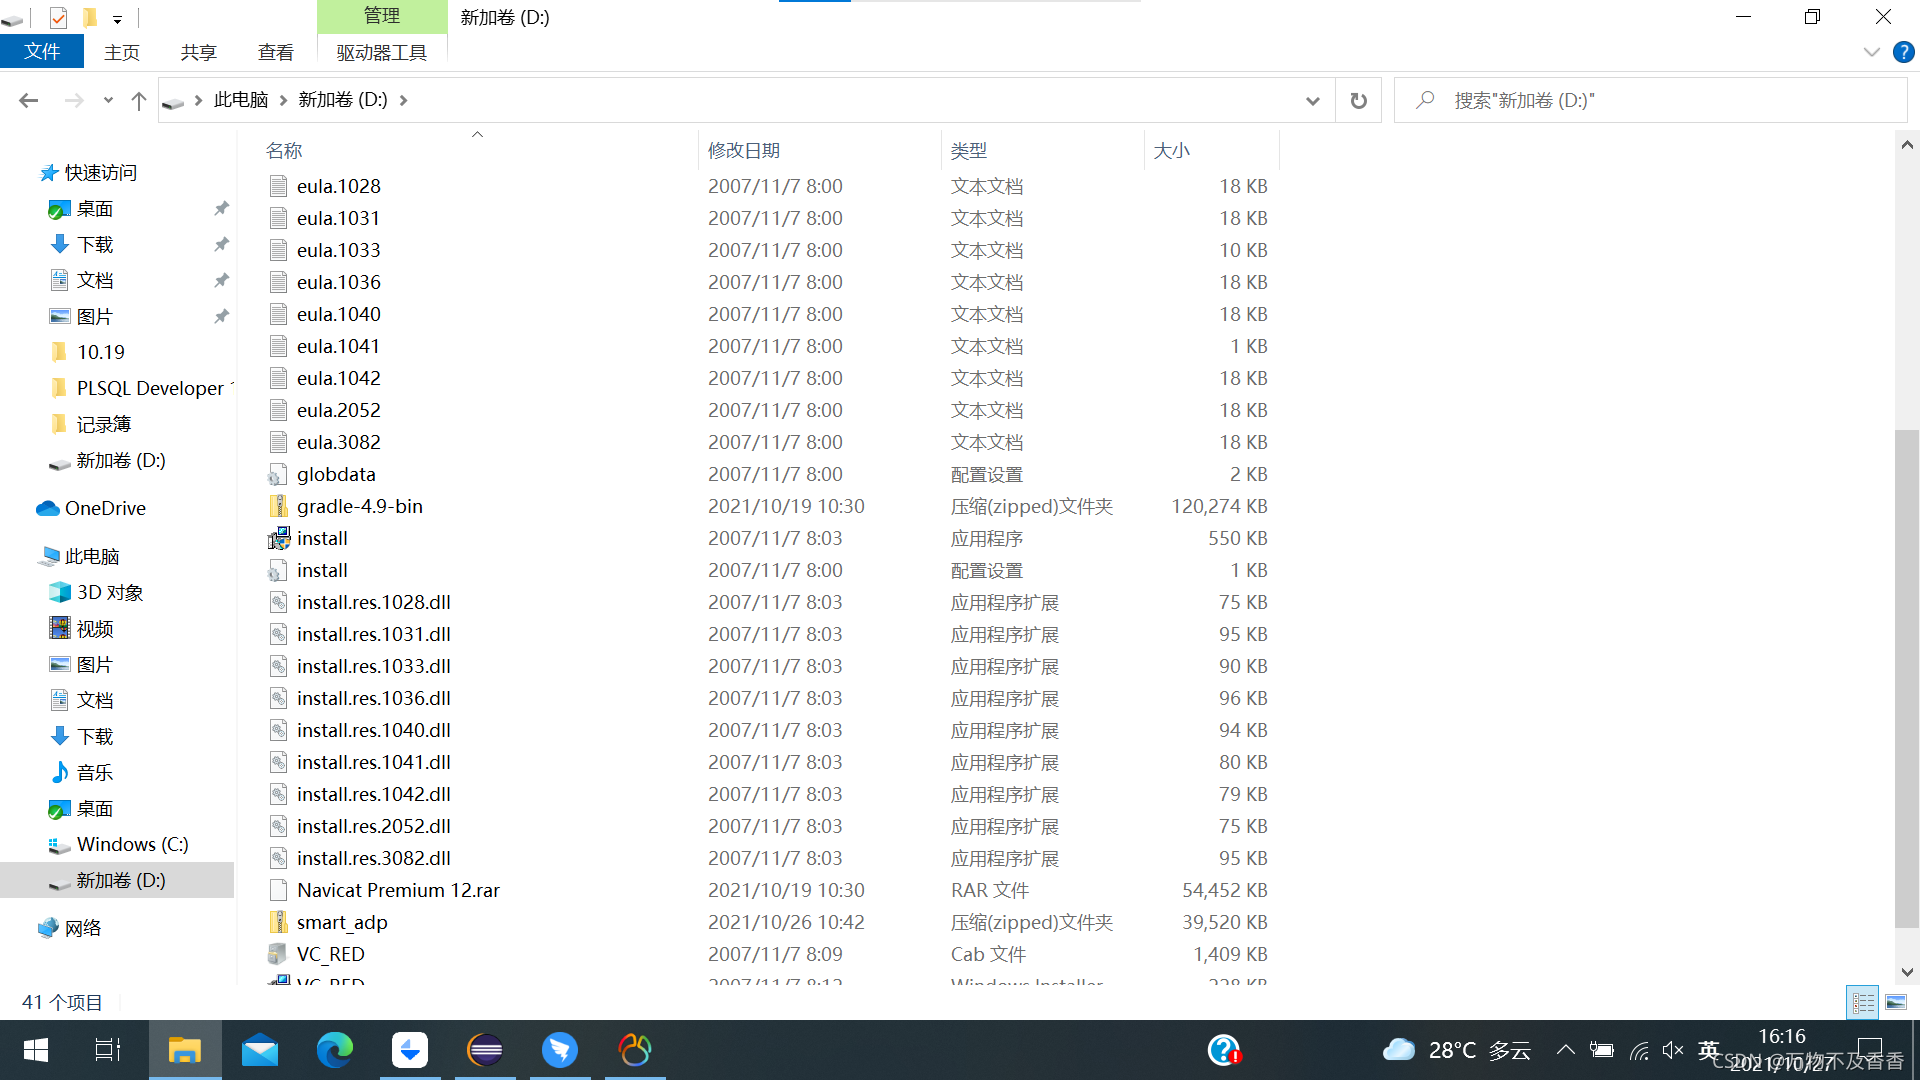Open the Help question mark icon
1920x1080 pixels.
[1904, 52]
